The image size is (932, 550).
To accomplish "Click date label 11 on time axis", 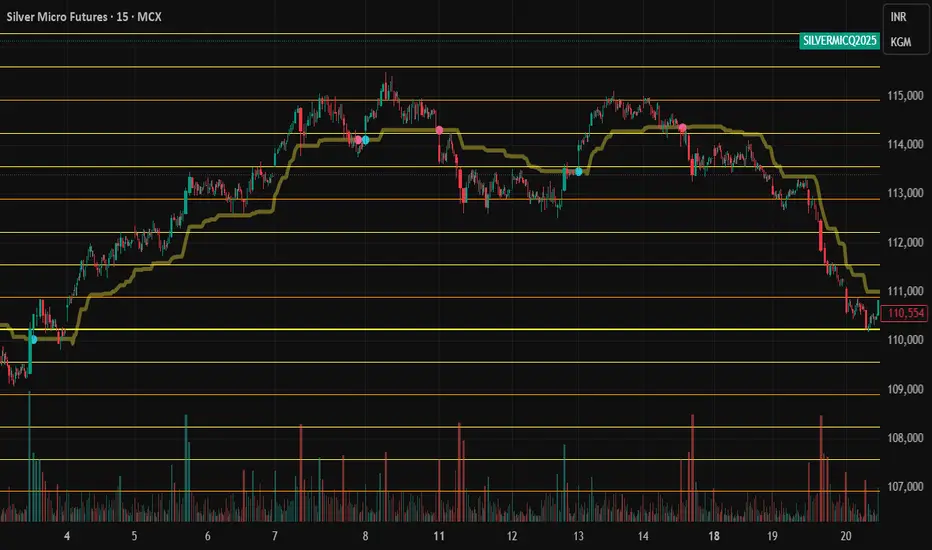I will 439,536.
